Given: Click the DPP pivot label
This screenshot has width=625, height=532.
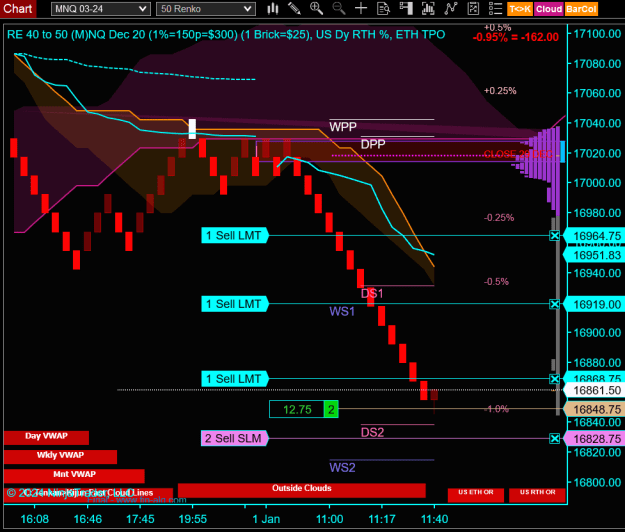Looking at the screenshot, I should [x=373, y=144].
